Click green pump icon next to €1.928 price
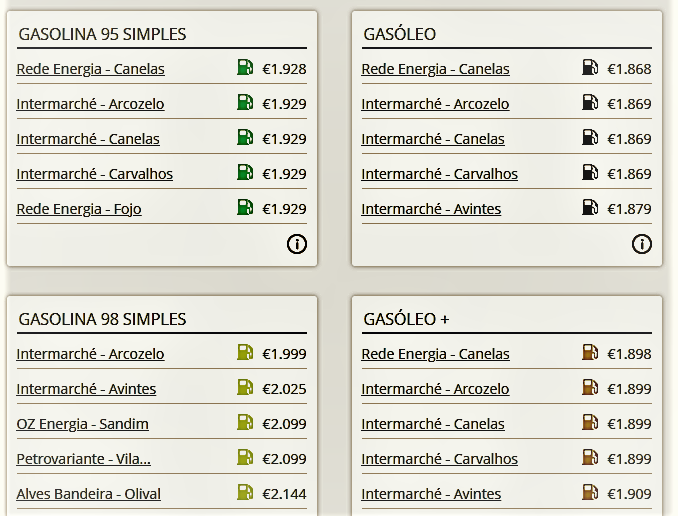 [245, 67]
